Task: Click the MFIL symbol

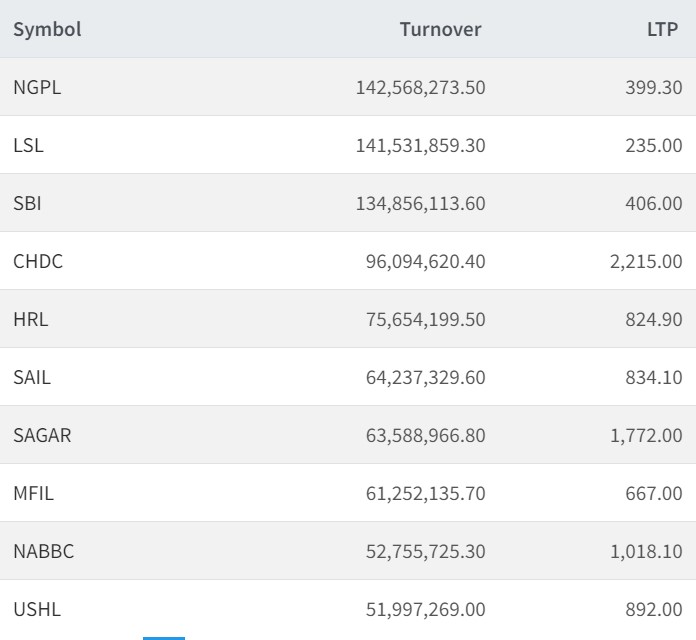Action: click(x=33, y=493)
